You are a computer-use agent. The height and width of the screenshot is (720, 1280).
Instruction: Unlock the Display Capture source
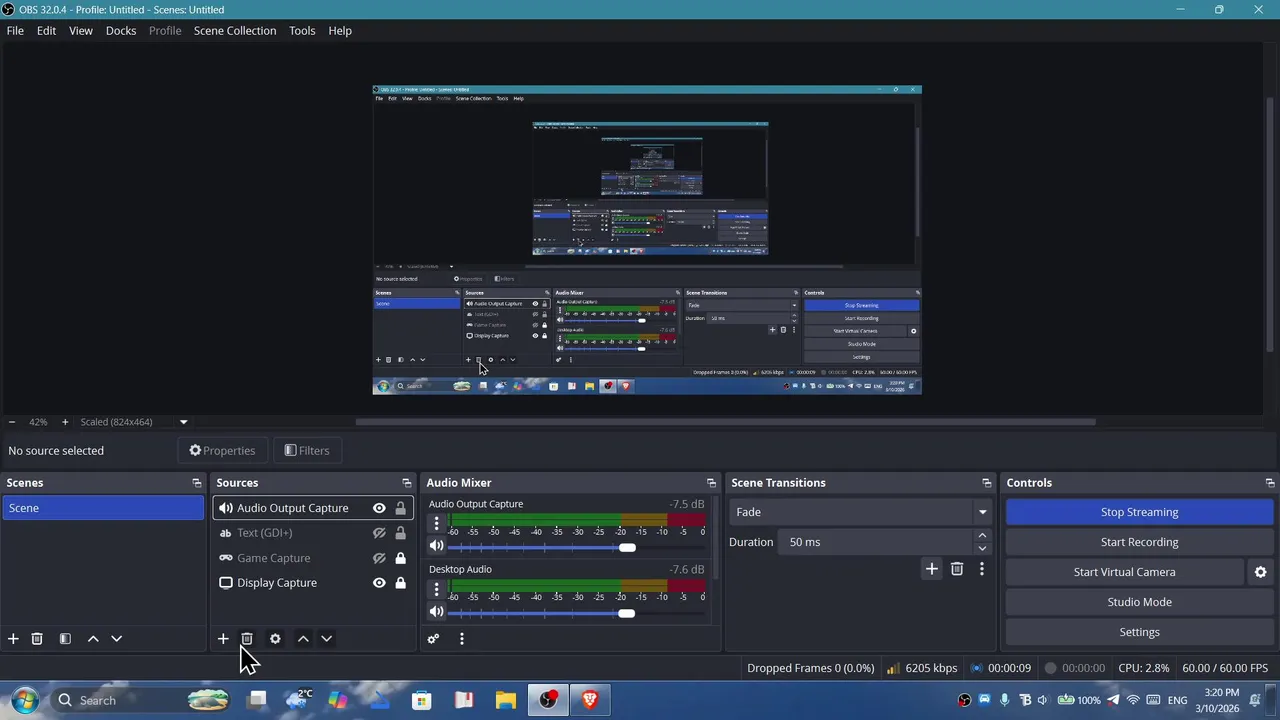click(400, 583)
